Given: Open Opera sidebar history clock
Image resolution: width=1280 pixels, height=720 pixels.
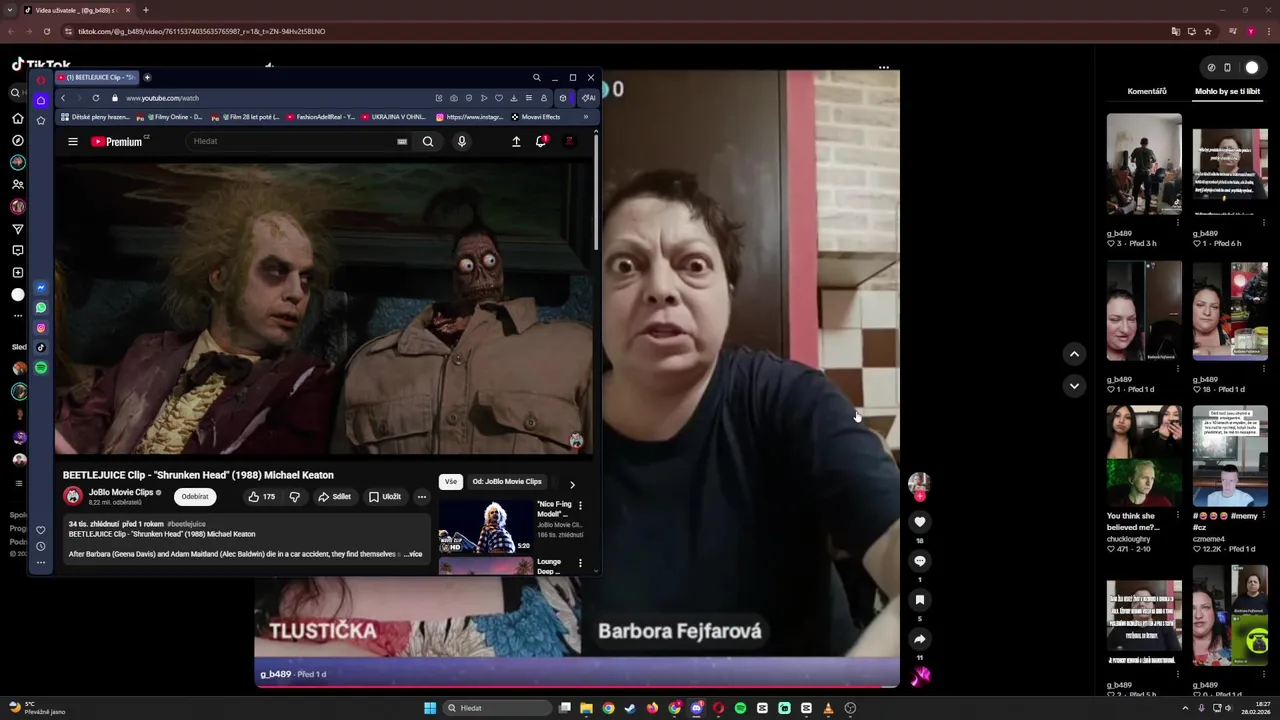Looking at the screenshot, I should point(41,546).
